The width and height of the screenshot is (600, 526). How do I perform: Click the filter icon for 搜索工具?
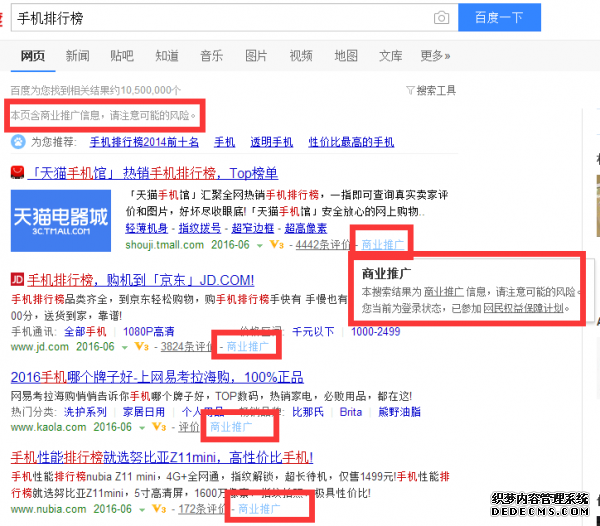point(410,91)
